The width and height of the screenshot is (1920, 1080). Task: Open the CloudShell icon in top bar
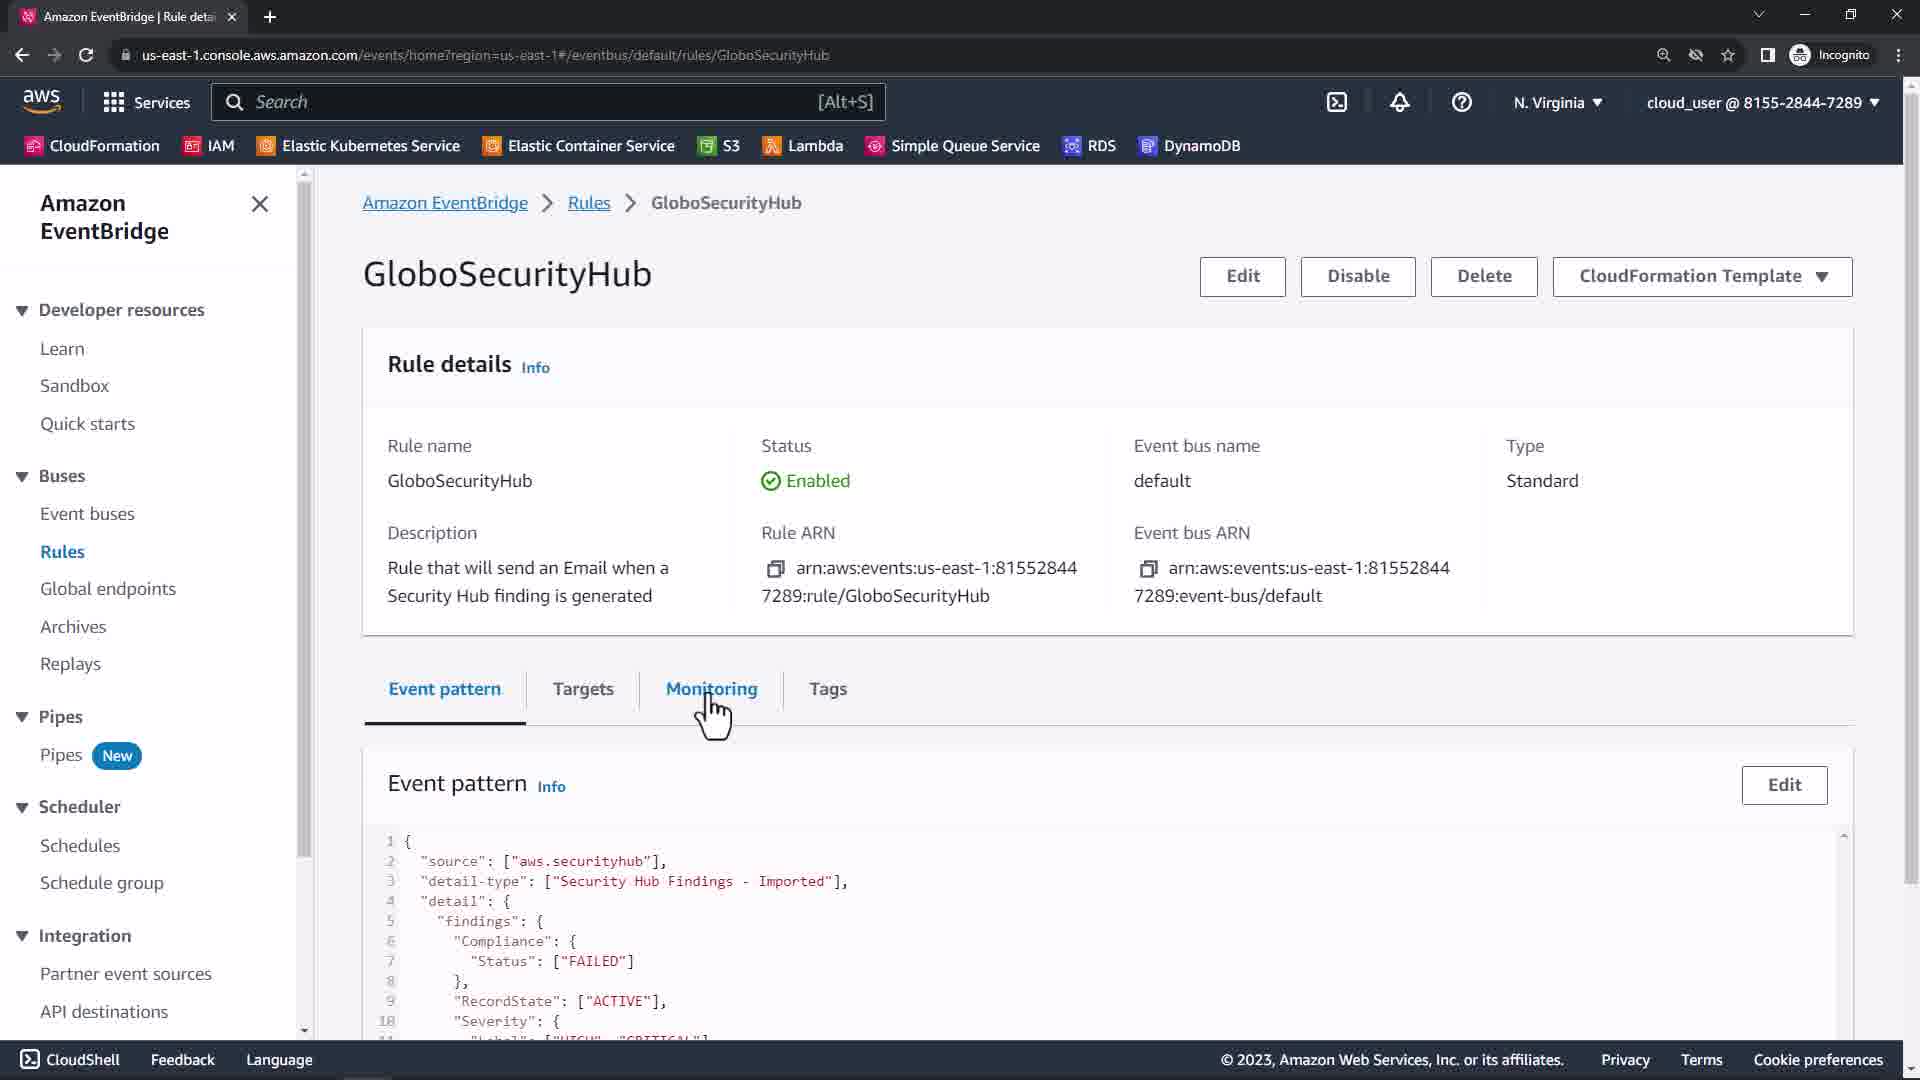click(1337, 102)
